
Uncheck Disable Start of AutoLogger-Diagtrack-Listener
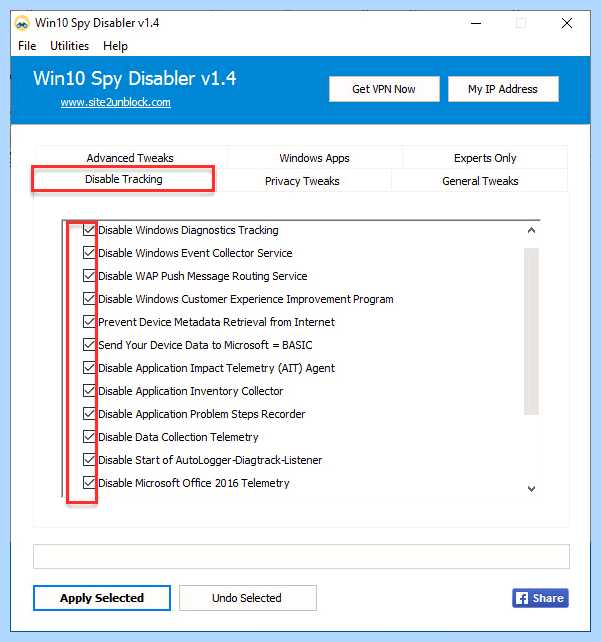point(89,459)
